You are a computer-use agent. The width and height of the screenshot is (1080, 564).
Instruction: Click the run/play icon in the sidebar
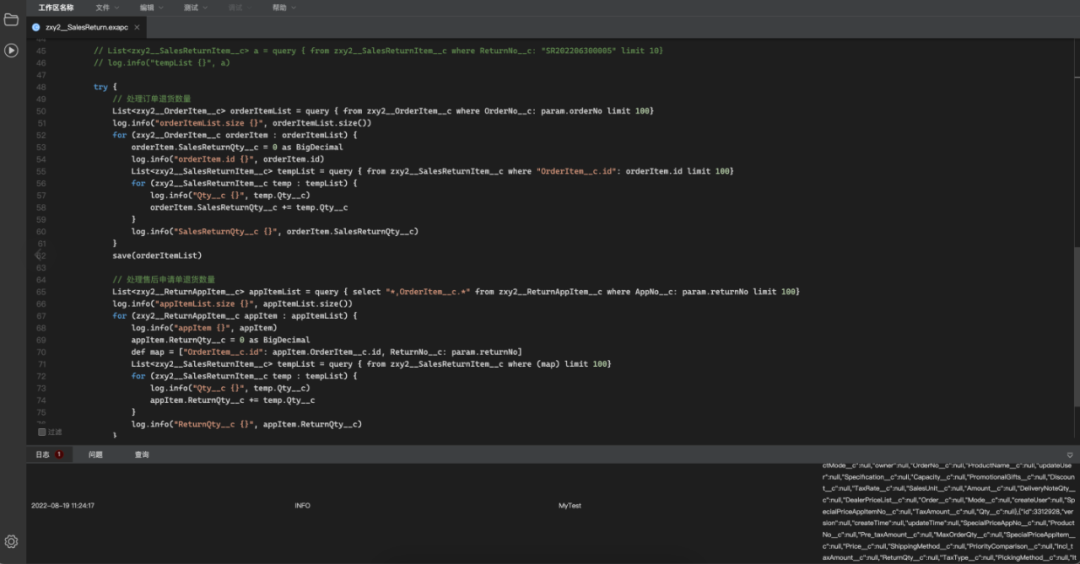coord(11,50)
